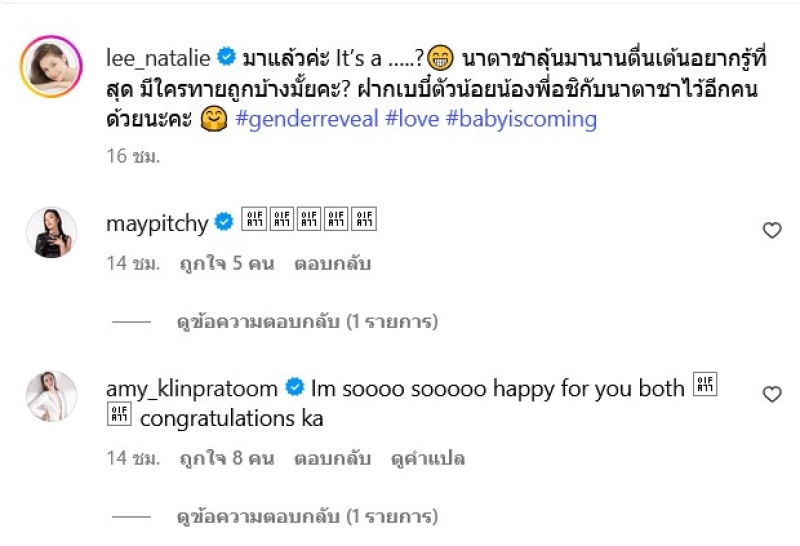Like the maypitchy comment with heart icon

[x=772, y=231]
